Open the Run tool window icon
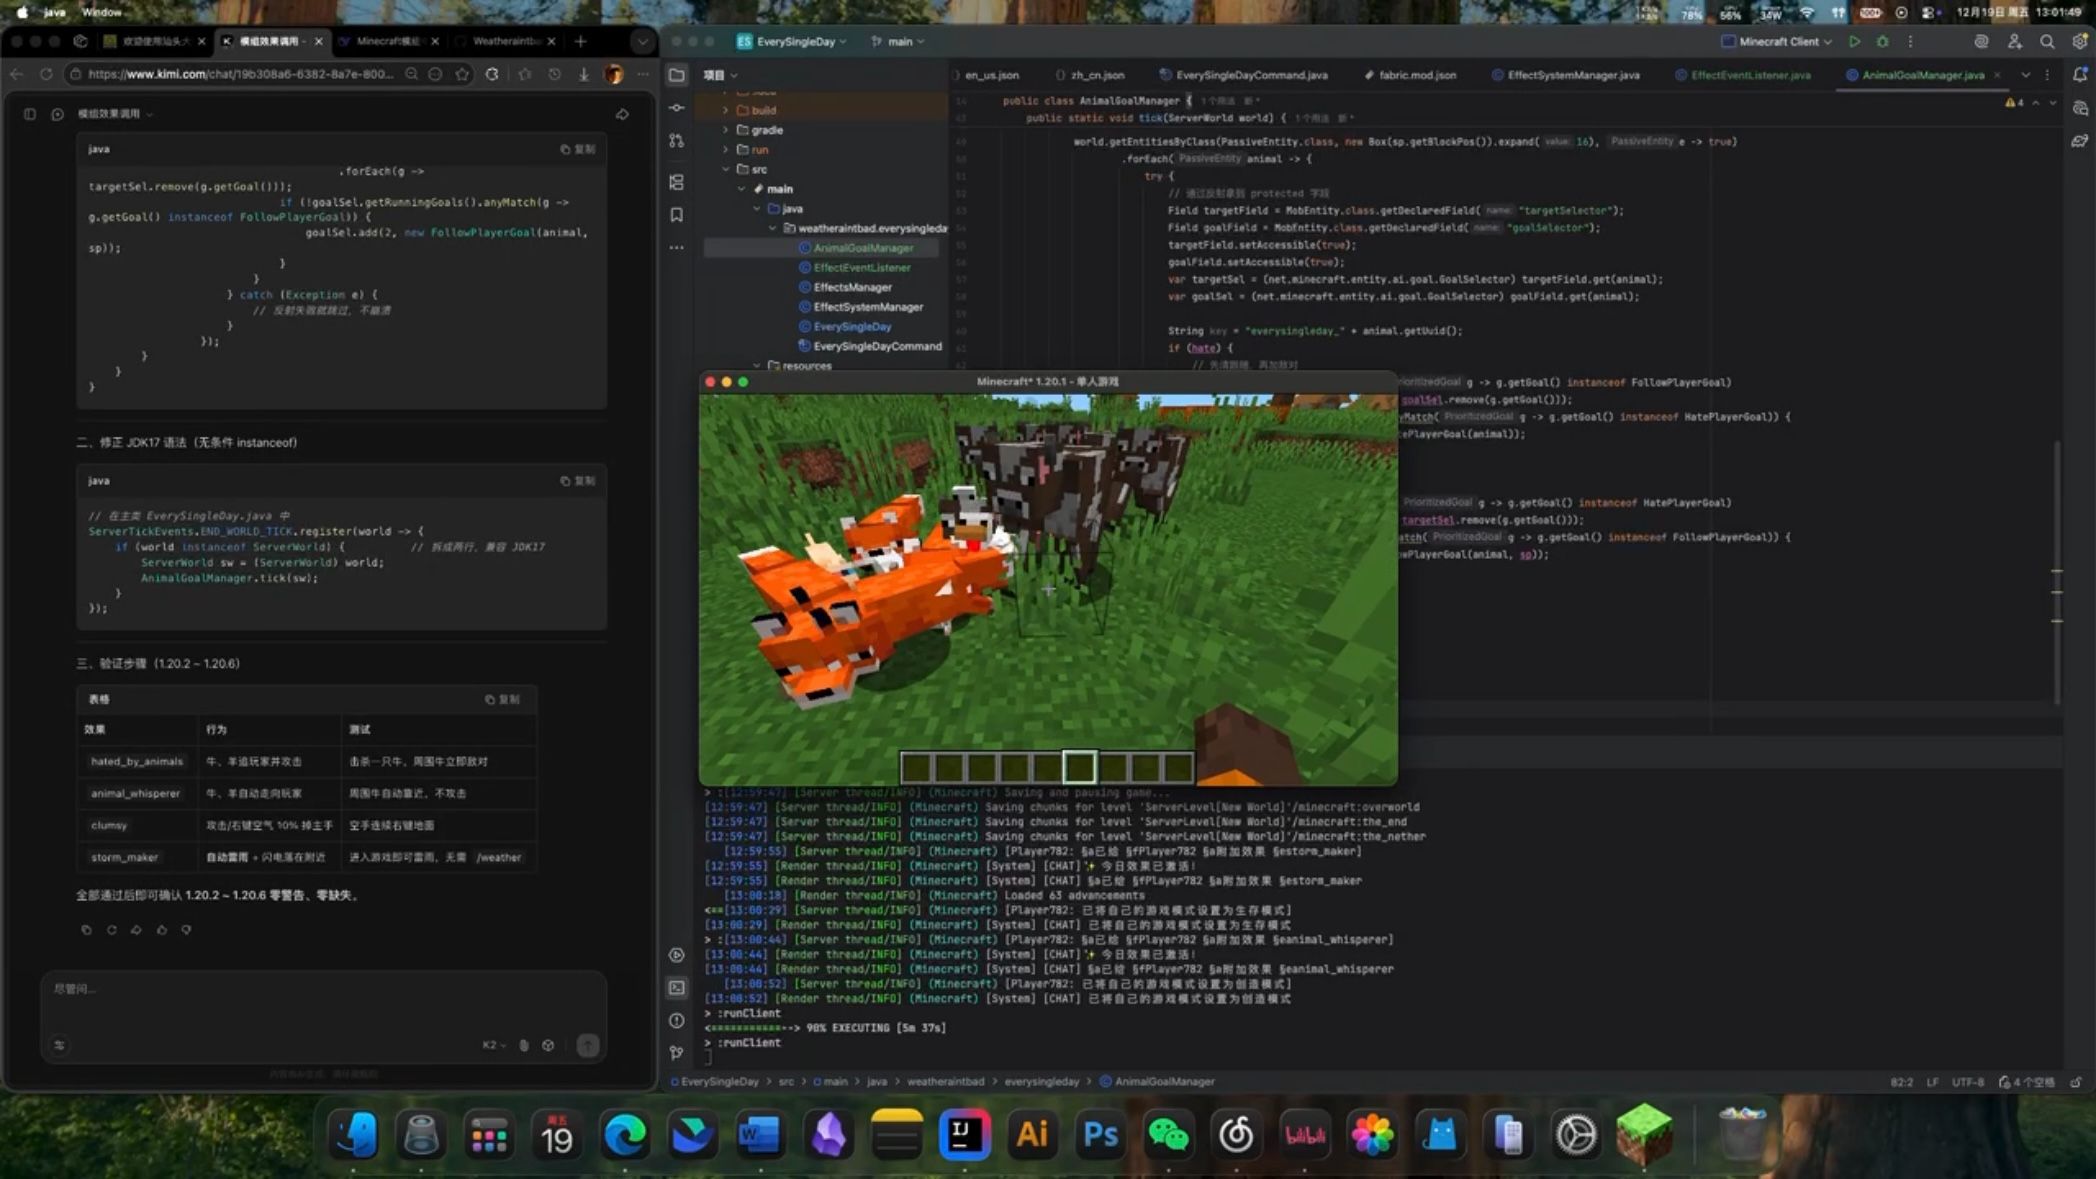This screenshot has height=1179, width=2096. click(x=677, y=955)
